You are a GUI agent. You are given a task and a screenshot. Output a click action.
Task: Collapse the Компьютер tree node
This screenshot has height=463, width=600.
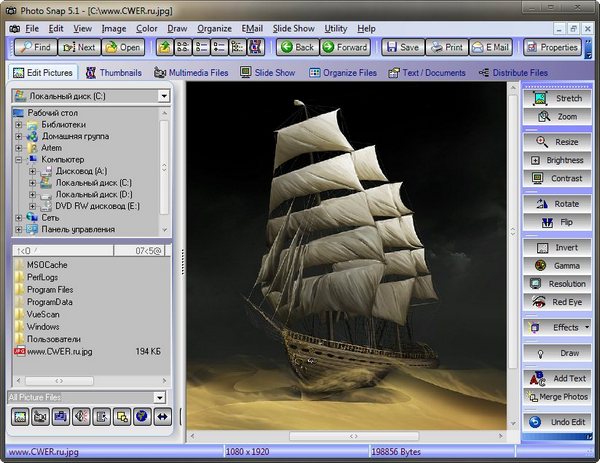(18, 159)
